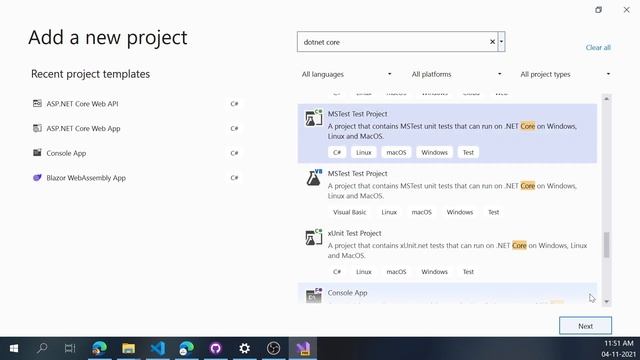
Task: Open Settings gear on the taskbar
Action: (x=244, y=348)
